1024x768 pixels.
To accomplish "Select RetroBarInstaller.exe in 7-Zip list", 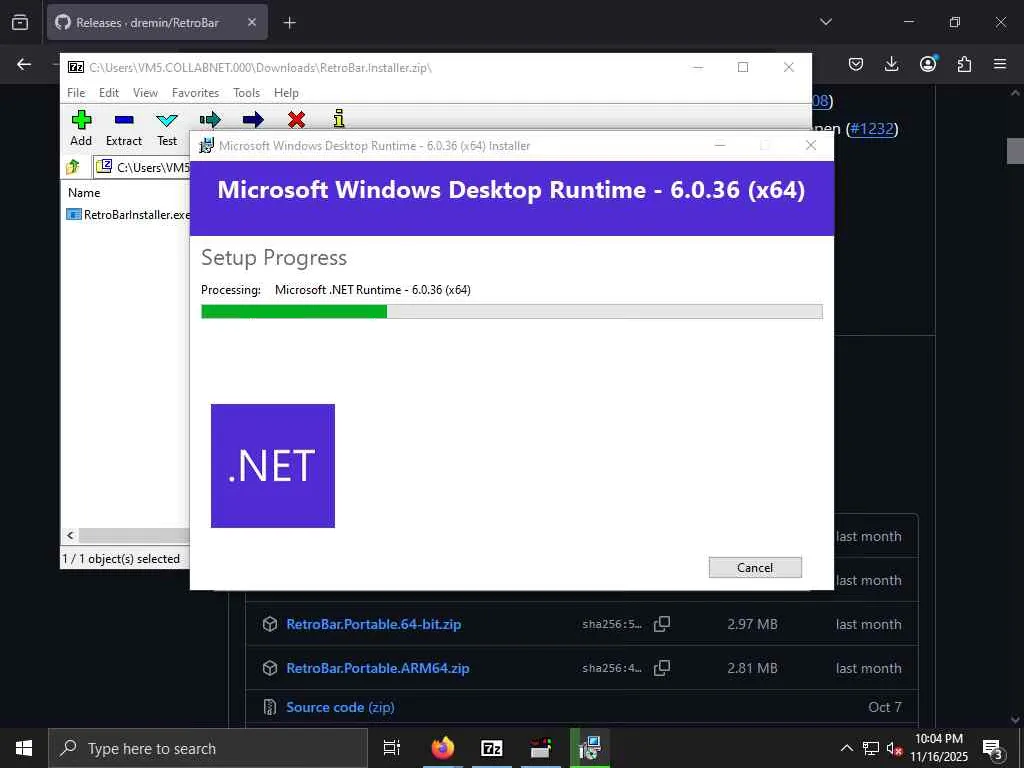I will click(129, 214).
